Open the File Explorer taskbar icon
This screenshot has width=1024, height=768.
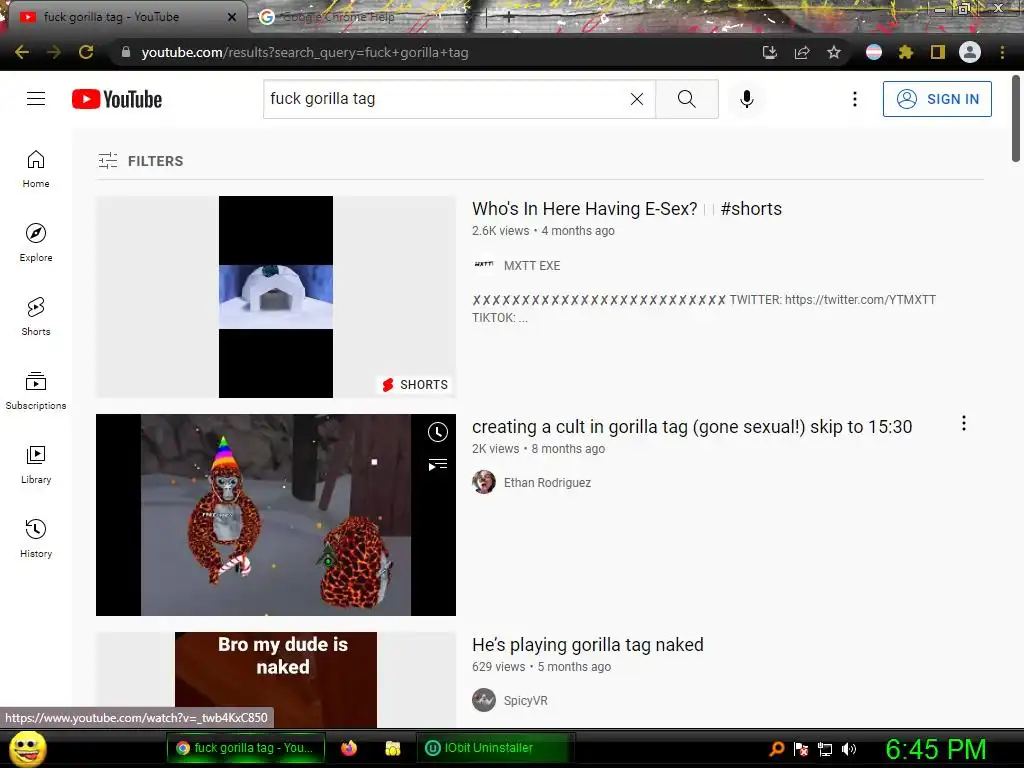(x=392, y=748)
